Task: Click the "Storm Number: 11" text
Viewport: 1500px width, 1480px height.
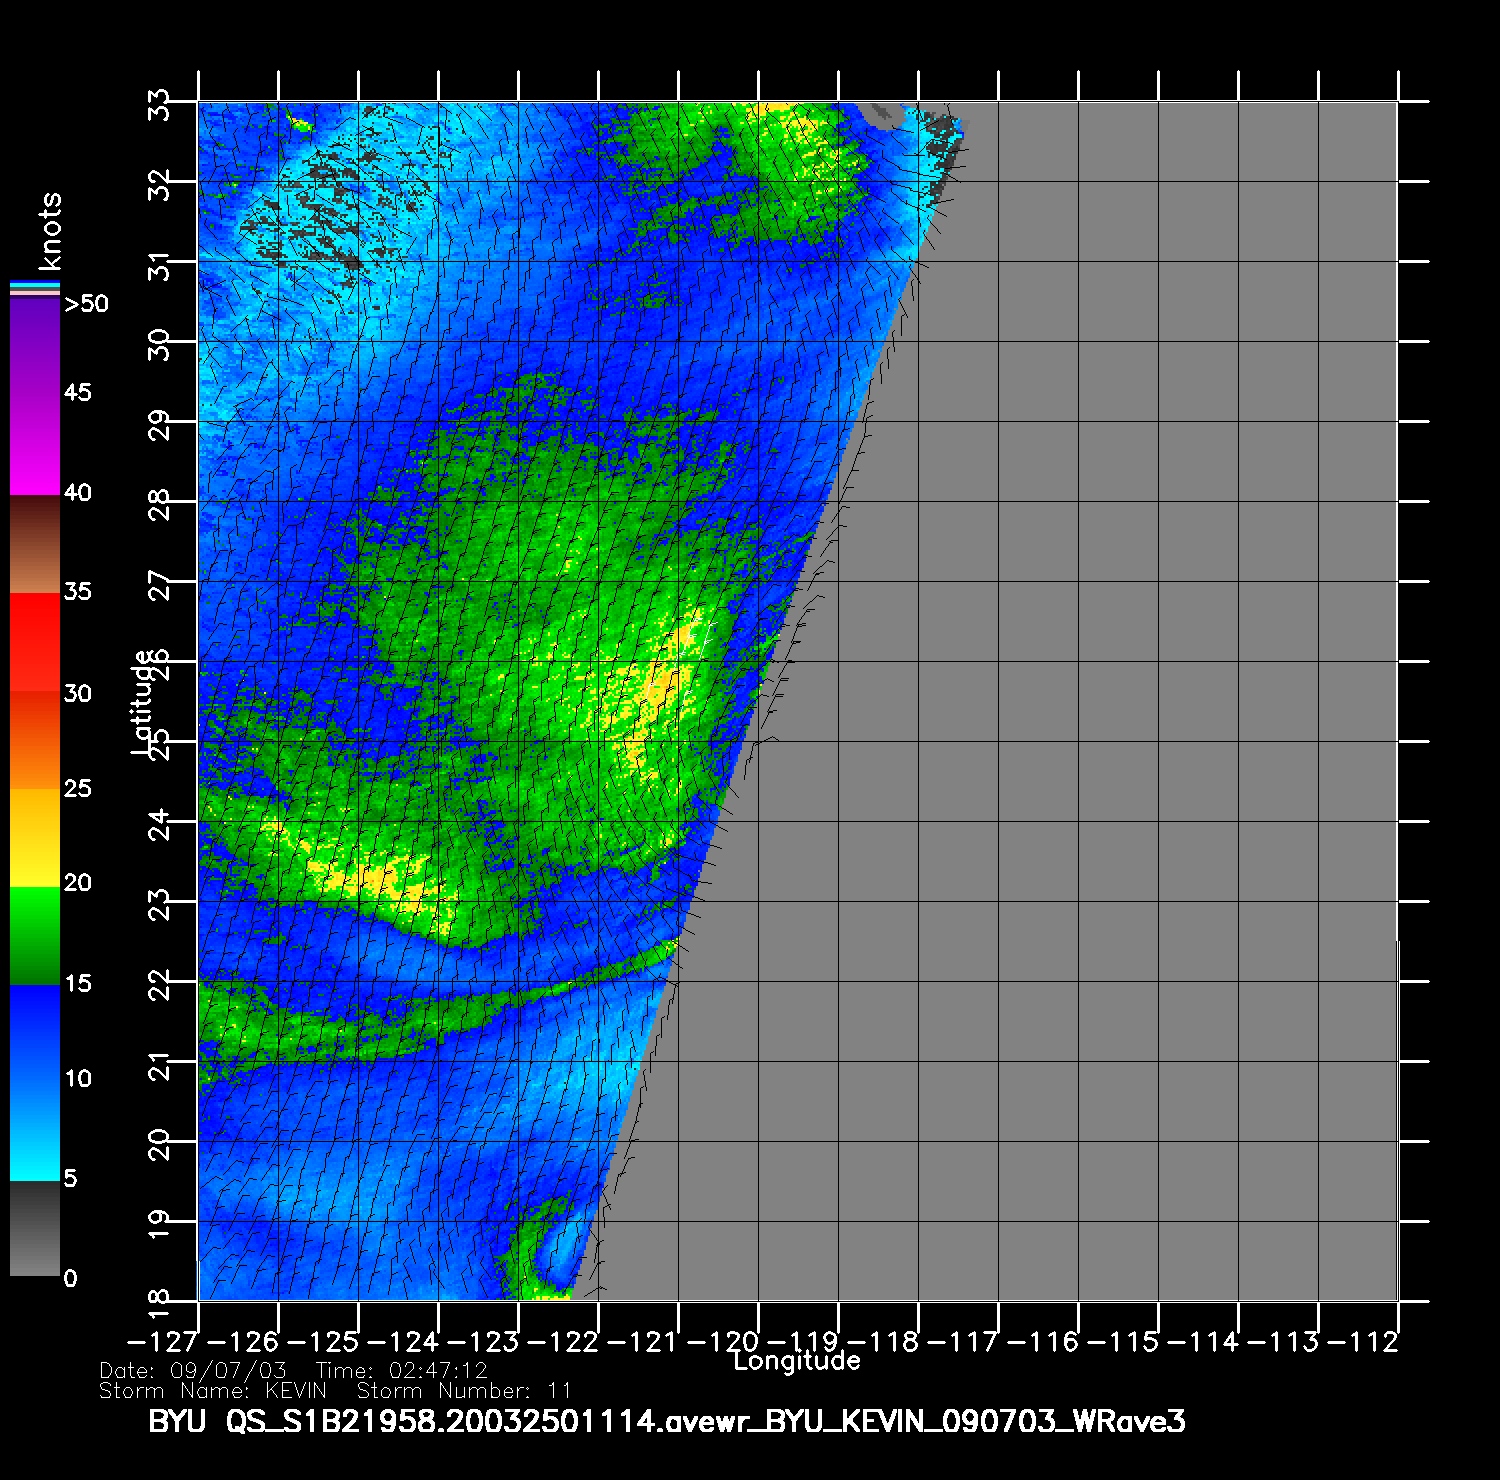Action: point(464,1391)
